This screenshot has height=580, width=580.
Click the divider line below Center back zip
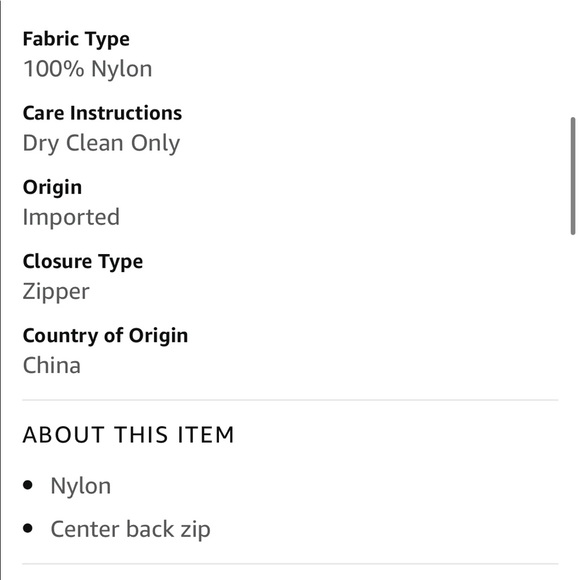(290, 564)
